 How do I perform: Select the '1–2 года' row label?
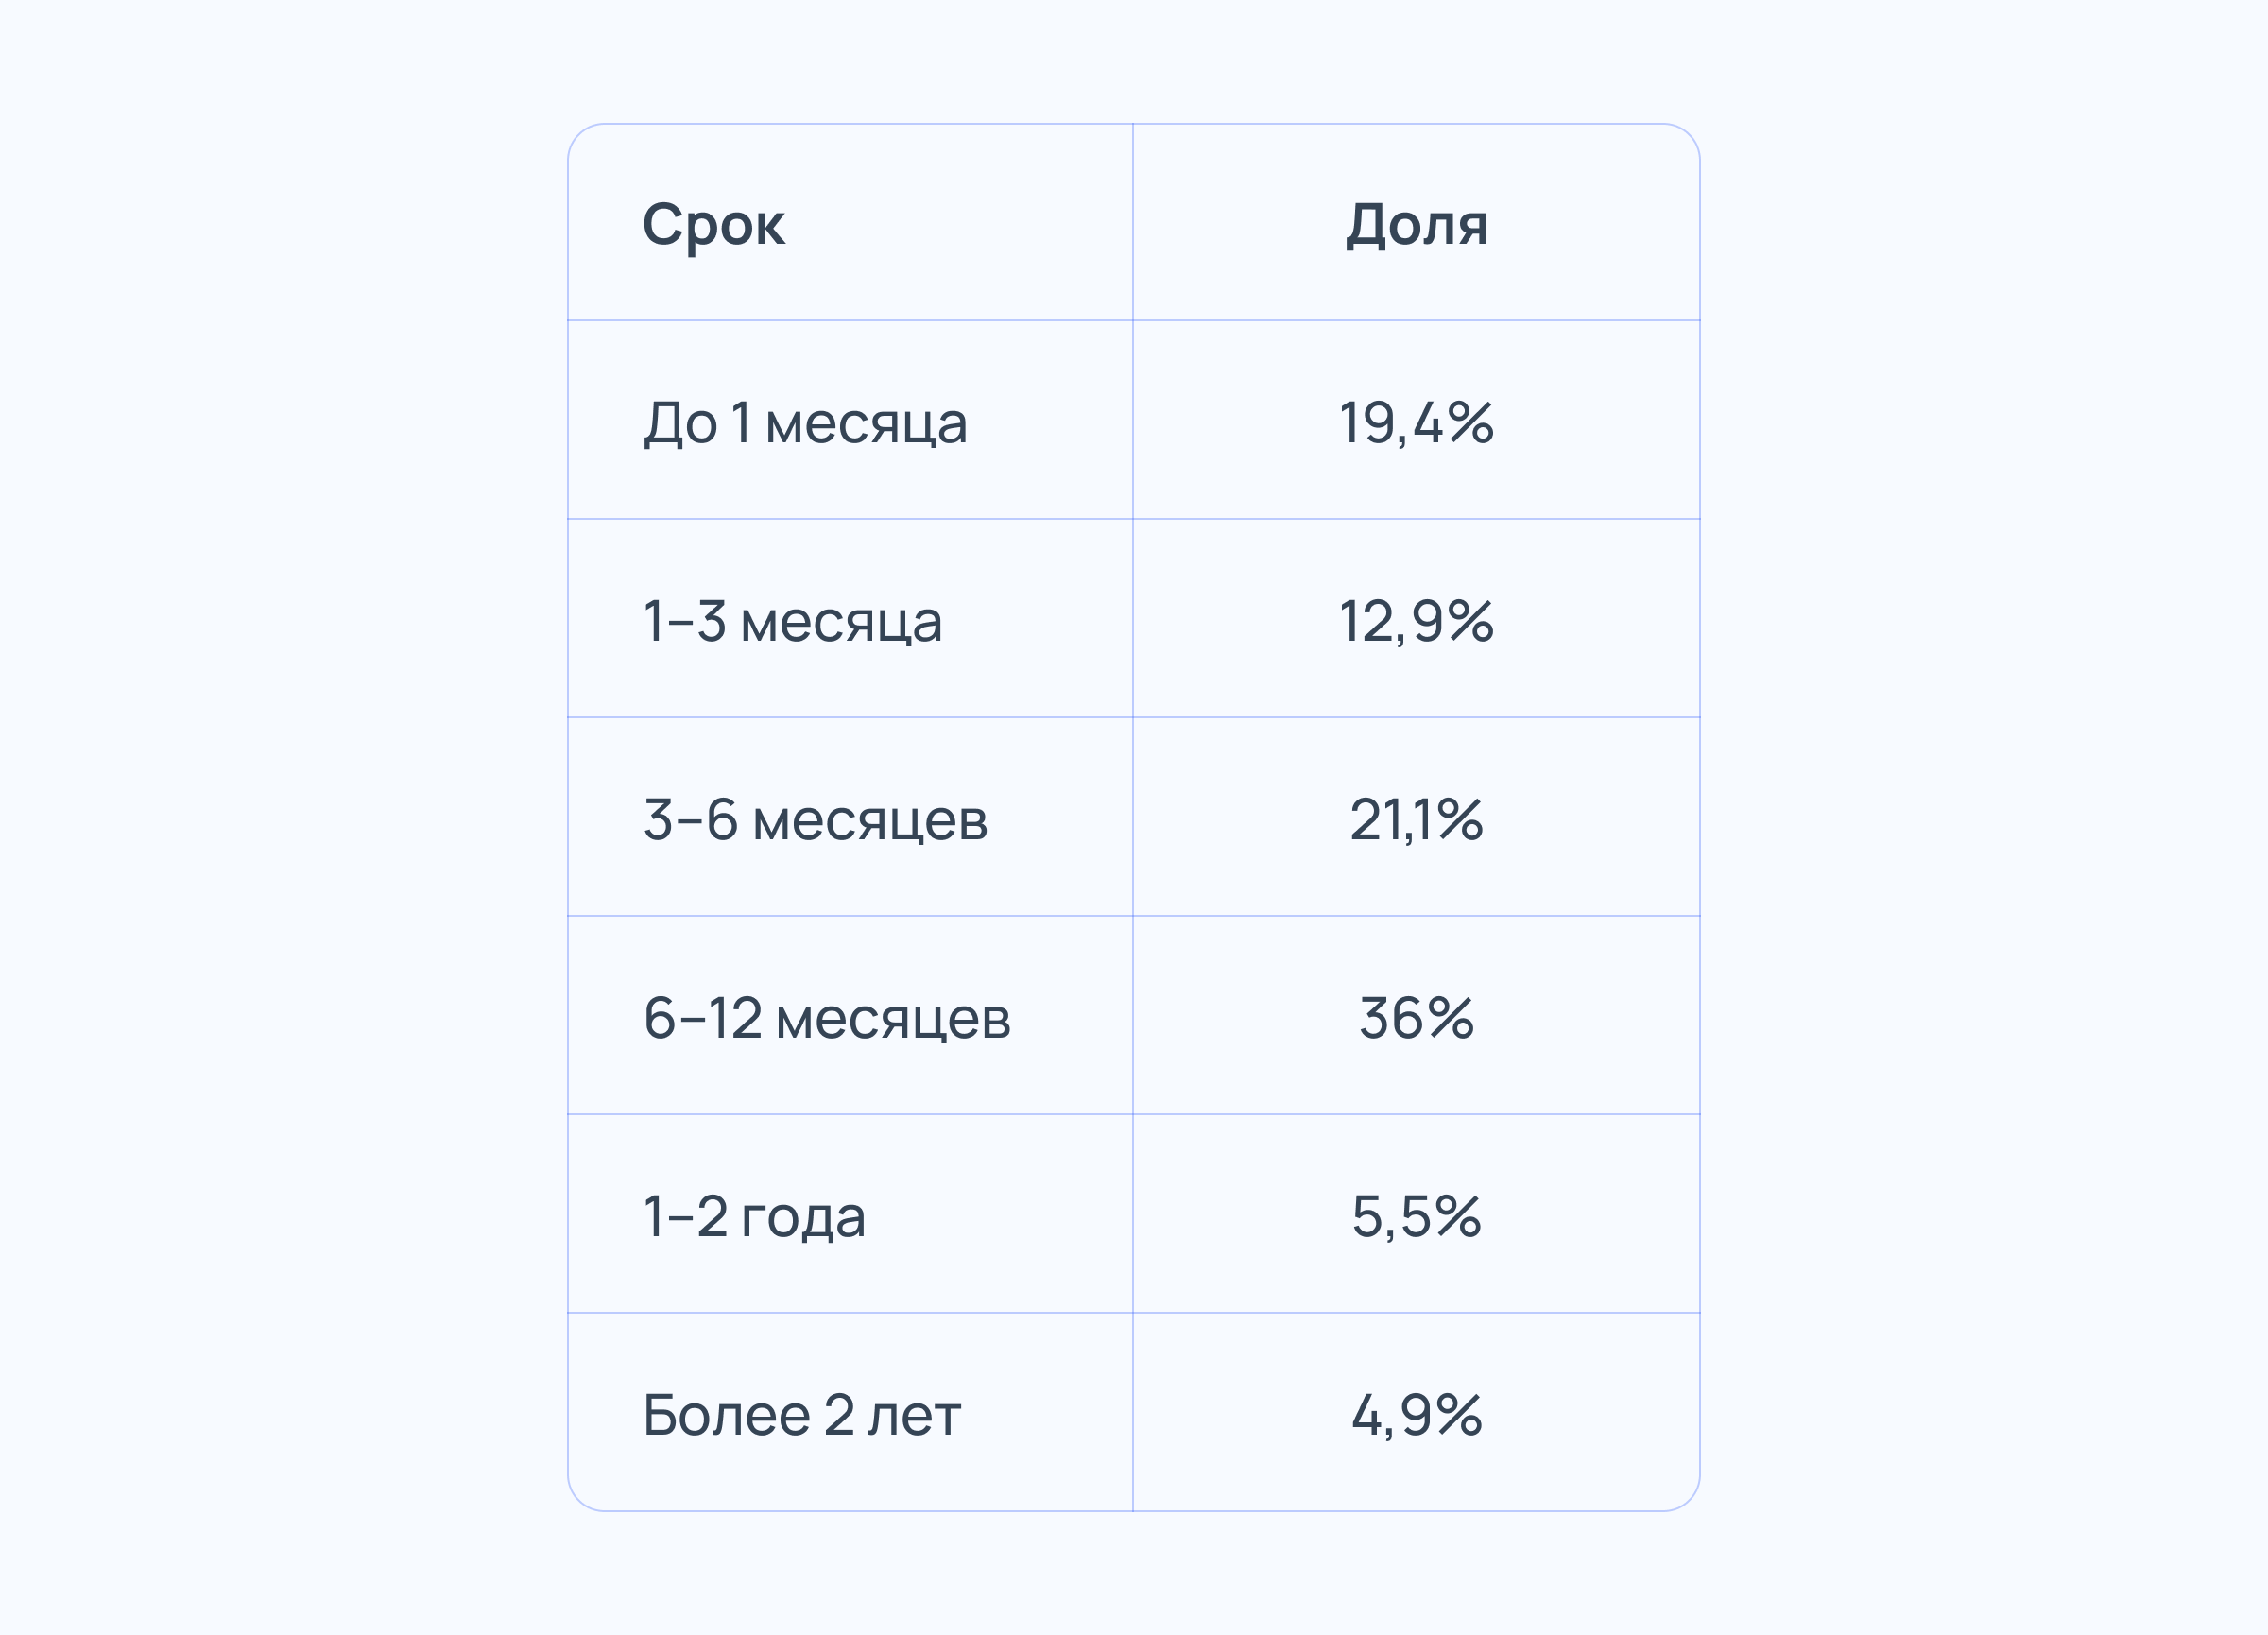[754, 1217]
